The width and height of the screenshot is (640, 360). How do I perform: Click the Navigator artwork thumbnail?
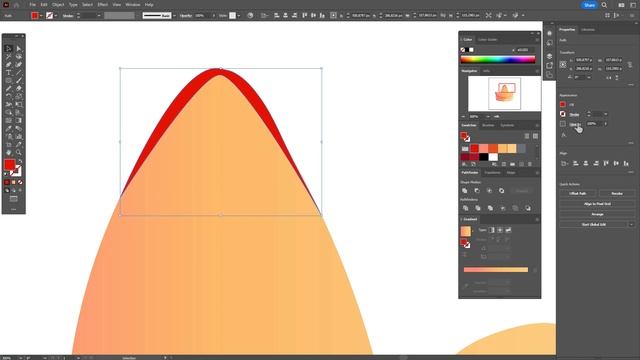[504, 93]
